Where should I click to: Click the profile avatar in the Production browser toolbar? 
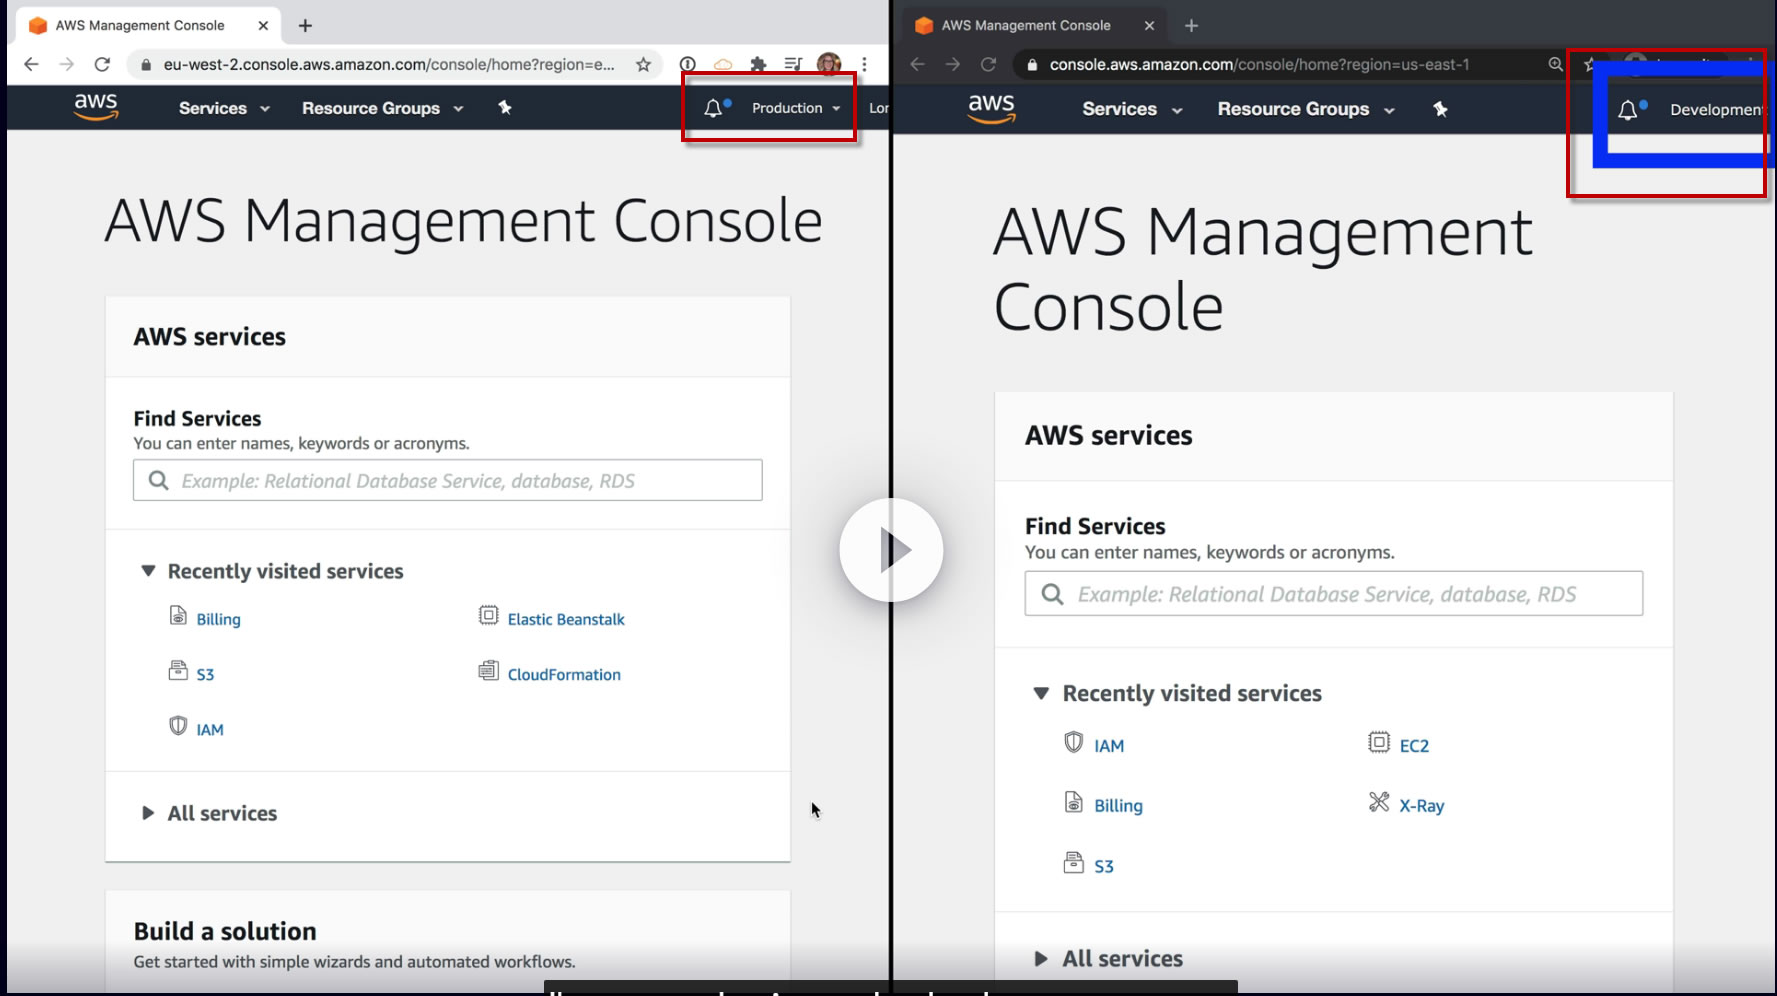point(829,64)
